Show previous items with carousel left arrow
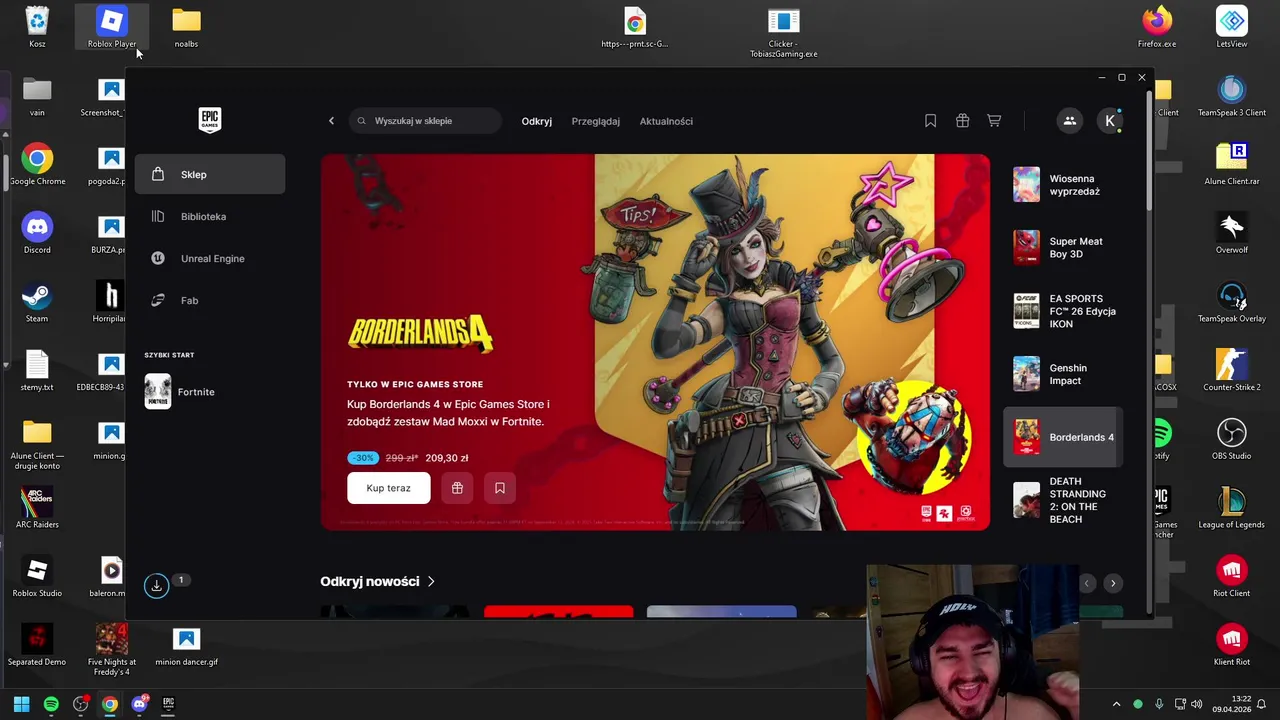Viewport: 1280px width, 720px height. pos(1087,583)
